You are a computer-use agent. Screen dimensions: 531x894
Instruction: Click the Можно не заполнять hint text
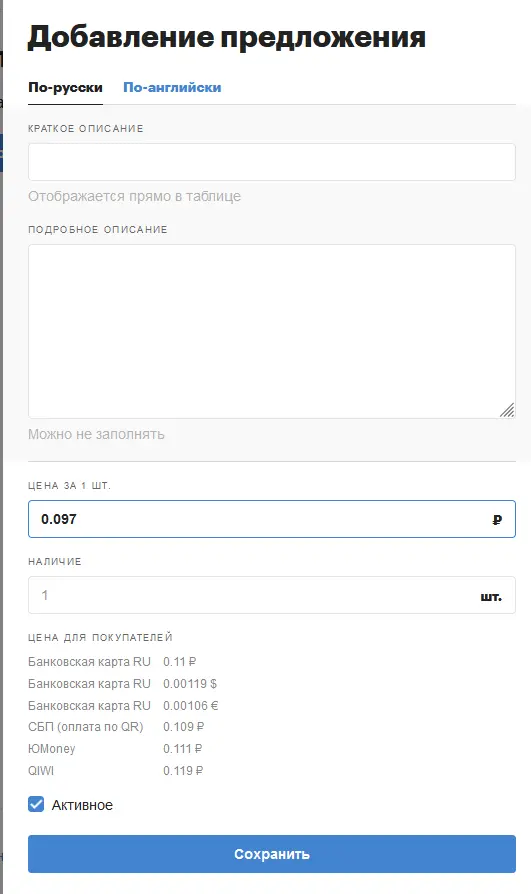(96, 434)
